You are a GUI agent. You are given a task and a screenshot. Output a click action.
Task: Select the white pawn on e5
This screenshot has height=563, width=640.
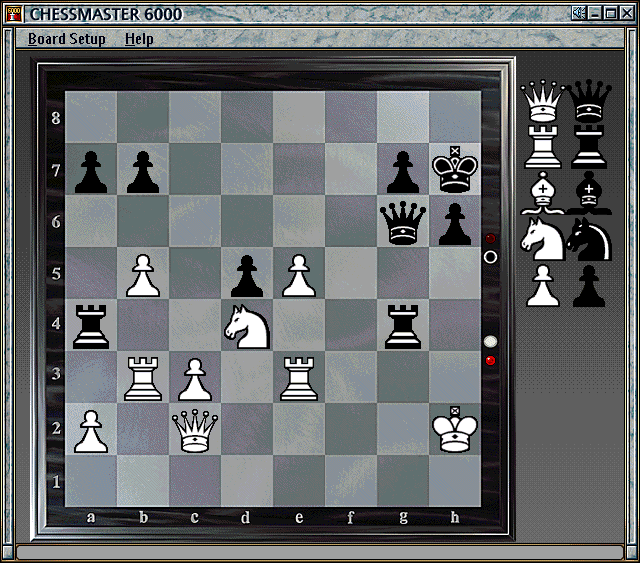tap(299, 276)
